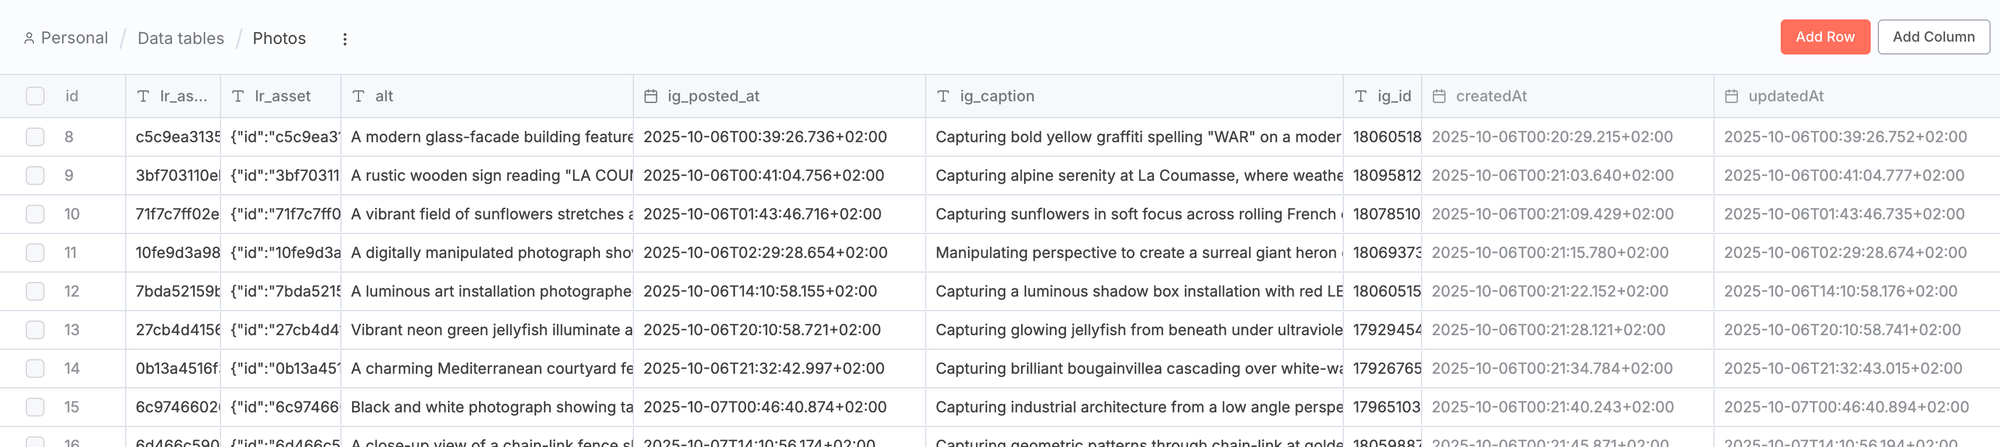Click the calendar icon in createdAt header
Screen dimensions: 2000x447
(x=1439, y=96)
